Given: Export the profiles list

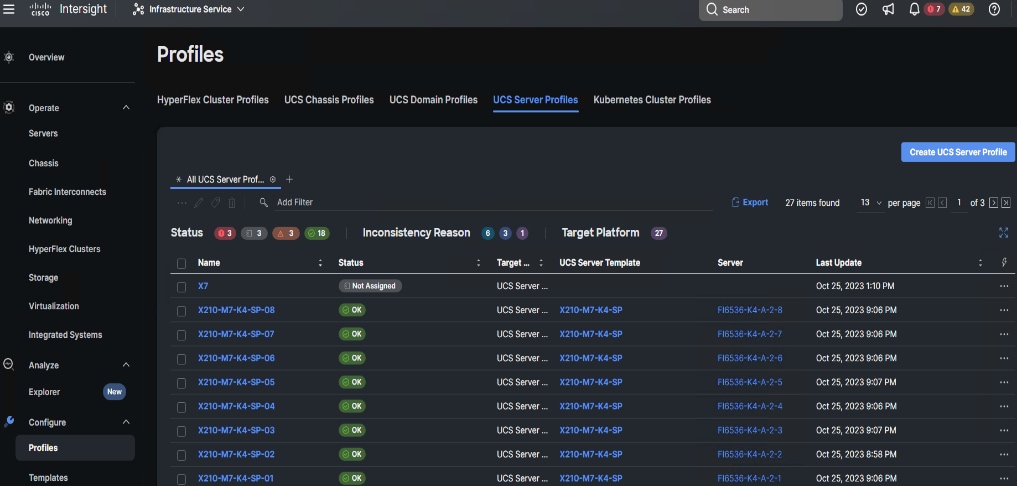Looking at the screenshot, I should point(750,202).
